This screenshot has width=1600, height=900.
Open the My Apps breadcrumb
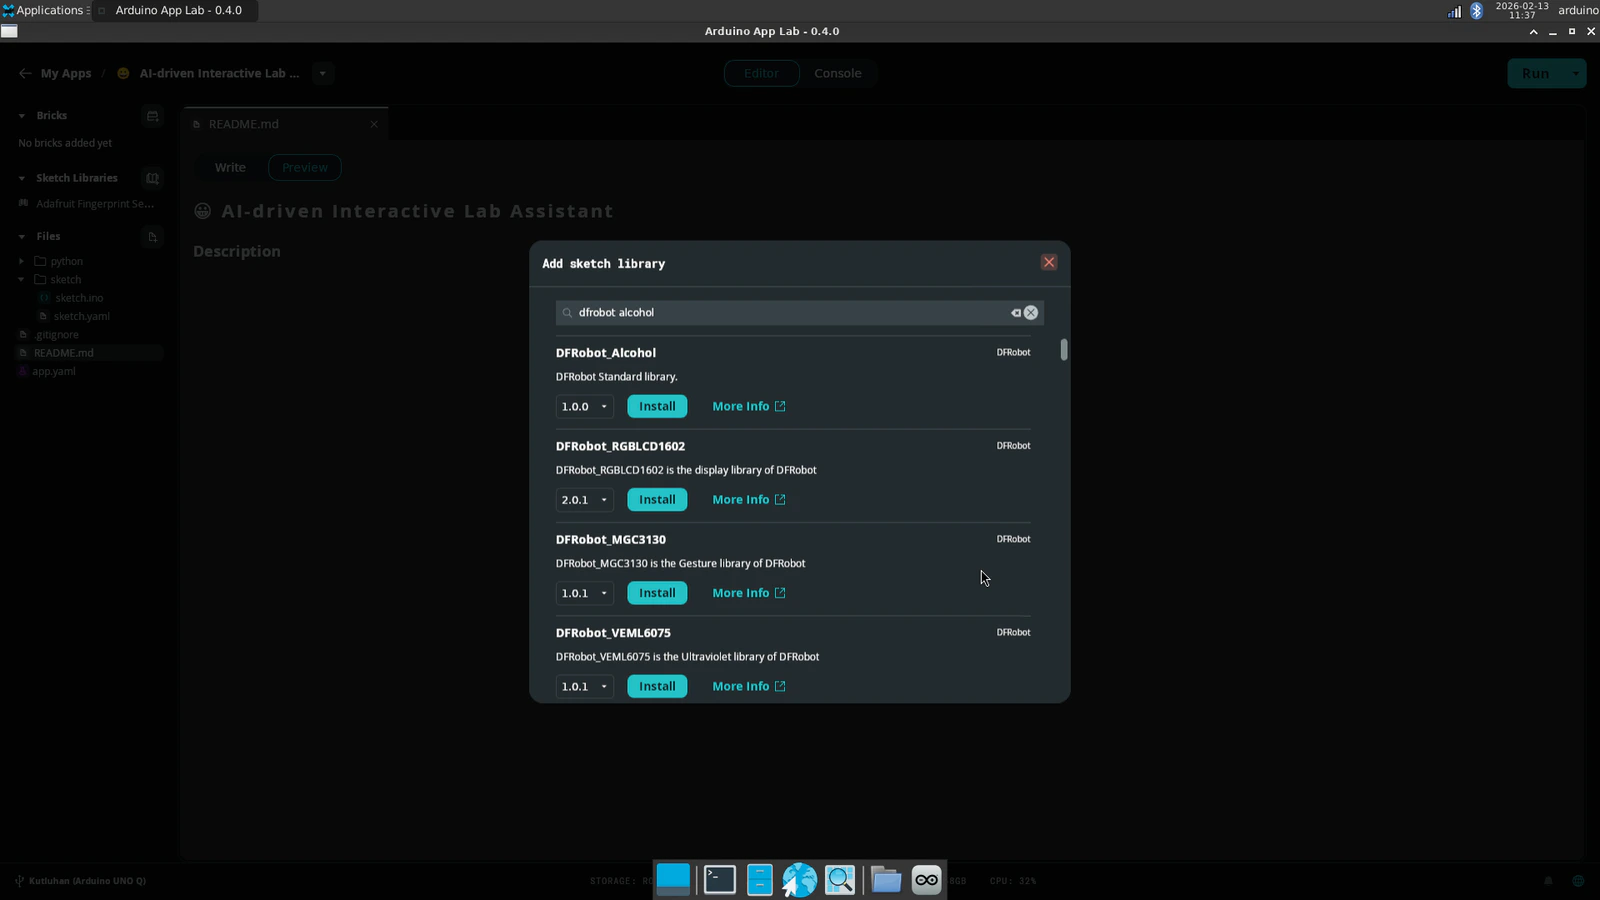coord(66,73)
